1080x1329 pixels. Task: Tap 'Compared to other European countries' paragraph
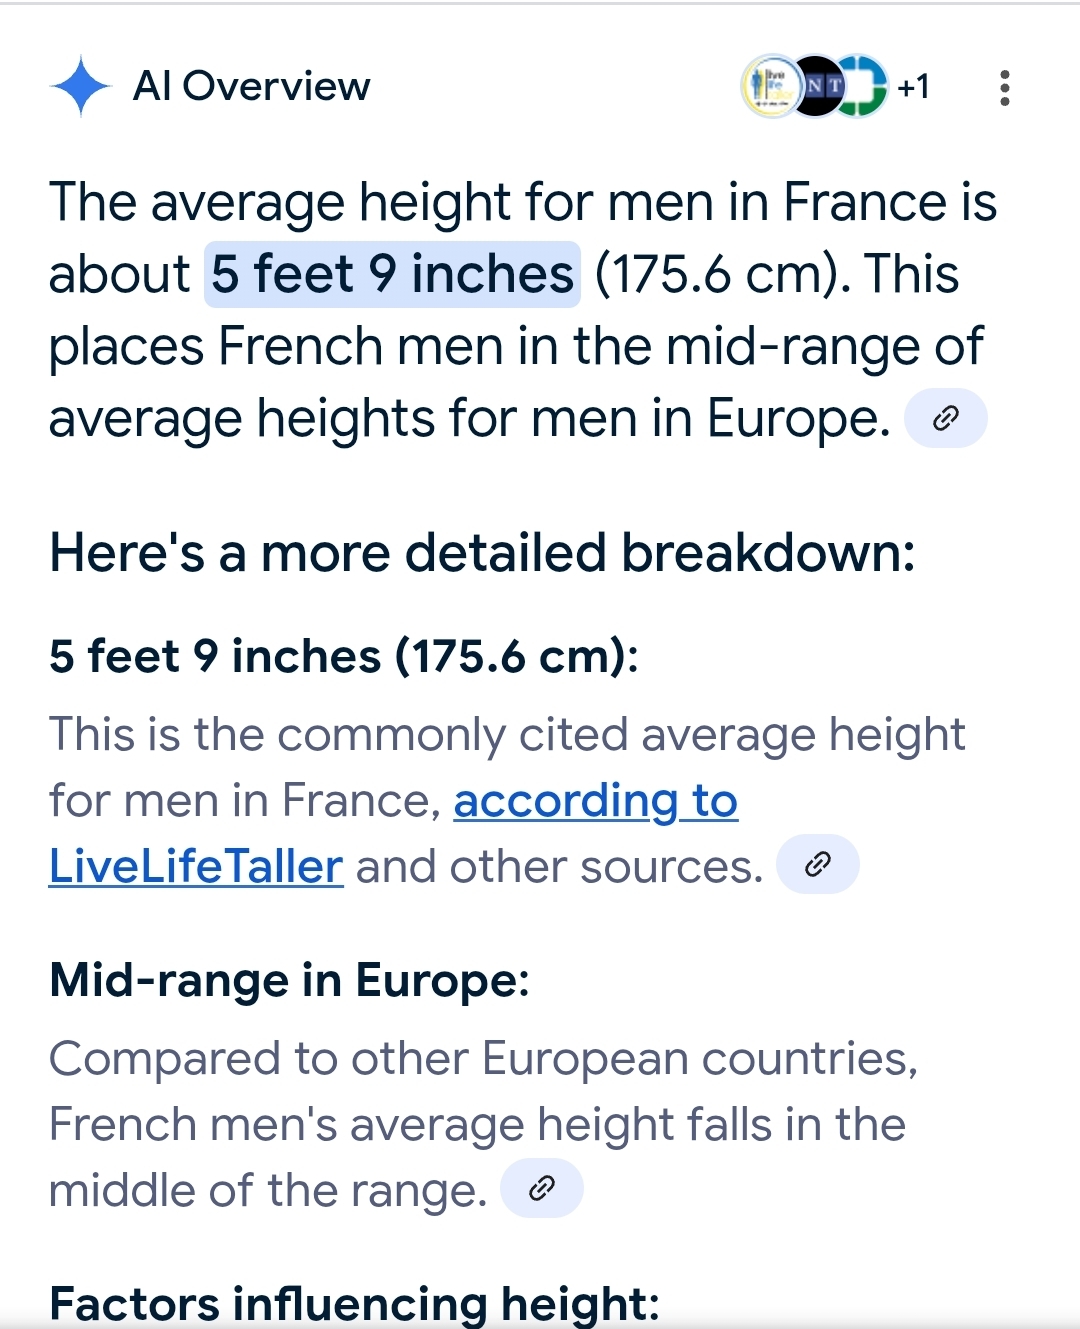point(483,1124)
